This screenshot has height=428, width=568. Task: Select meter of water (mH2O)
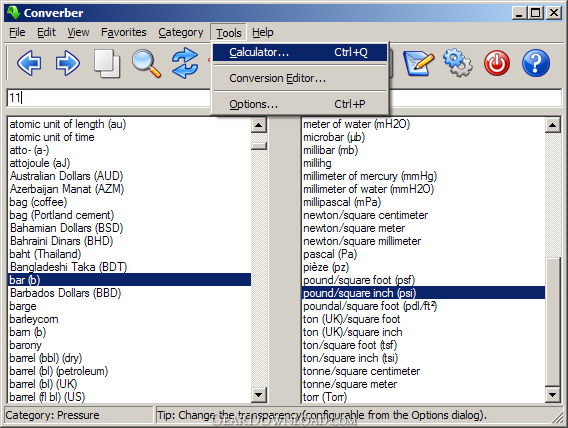click(356, 124)
